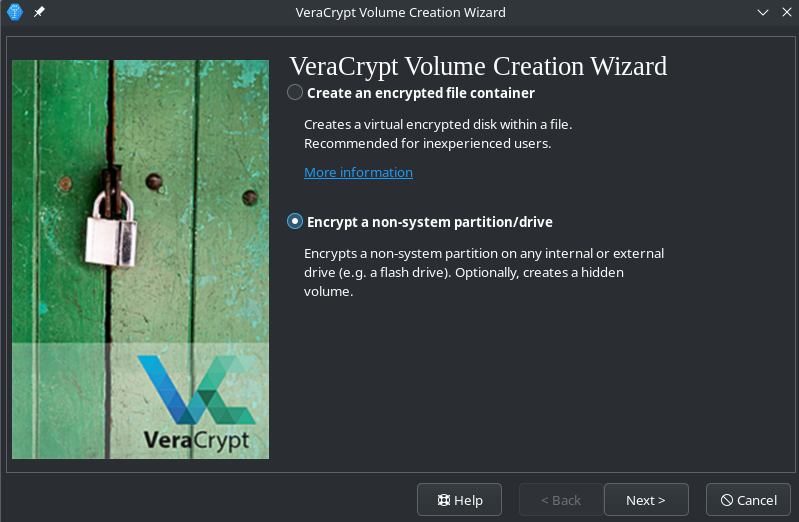
Task: Click the window title bar text
Action: point(400,12)
